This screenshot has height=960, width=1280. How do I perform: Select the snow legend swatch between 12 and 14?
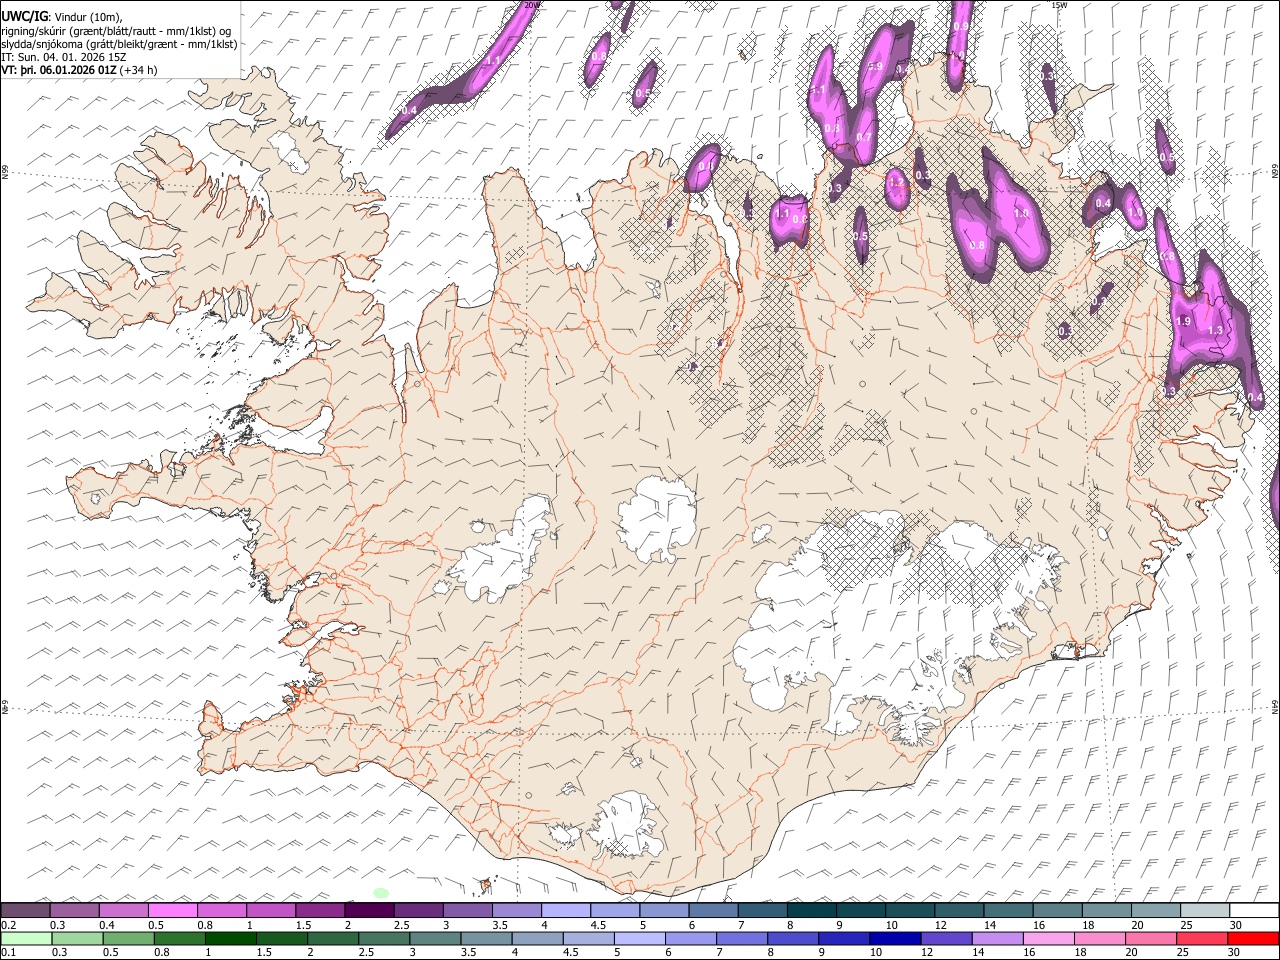pos(958,910)
